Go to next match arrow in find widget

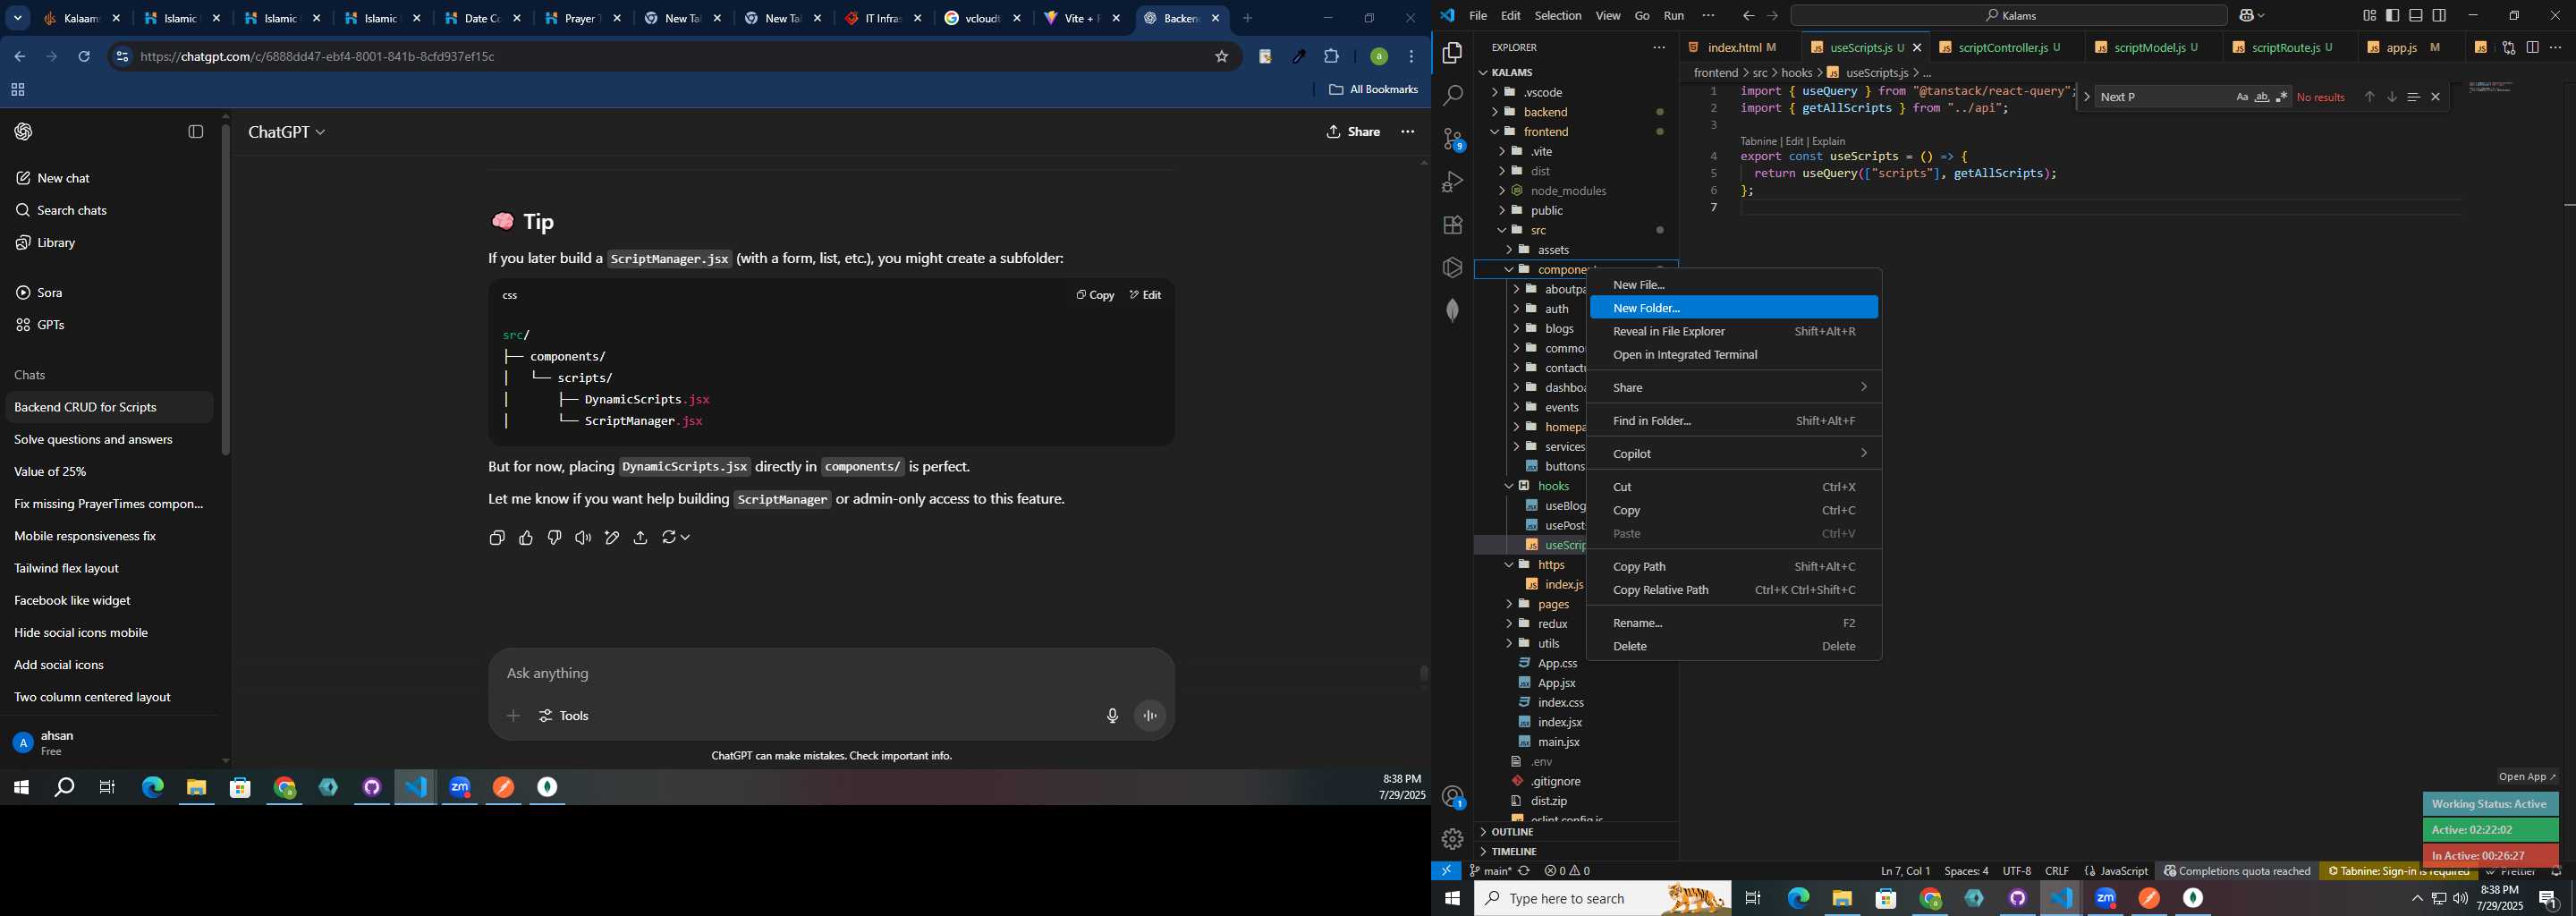click(x=2392, y=97)
